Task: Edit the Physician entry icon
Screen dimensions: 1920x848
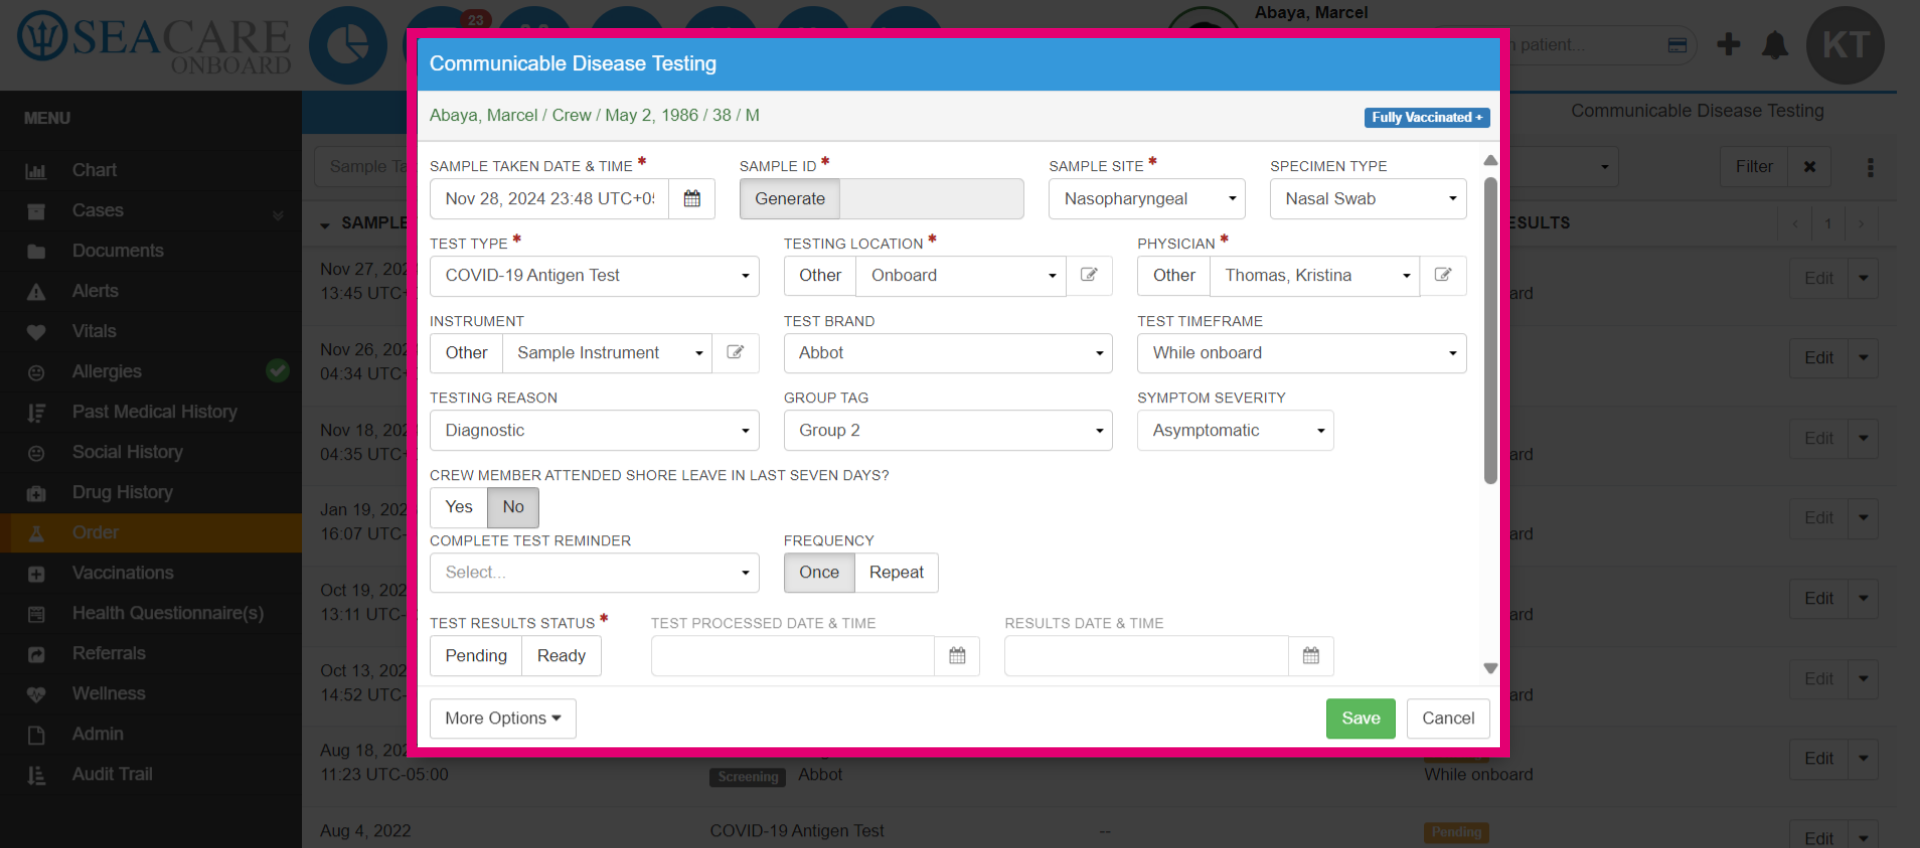Action: 1443,275
